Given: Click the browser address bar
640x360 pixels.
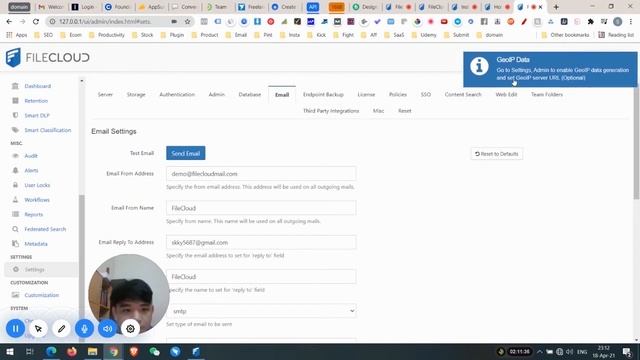Looking at the screenshot, I should click(x=110, y=21).
